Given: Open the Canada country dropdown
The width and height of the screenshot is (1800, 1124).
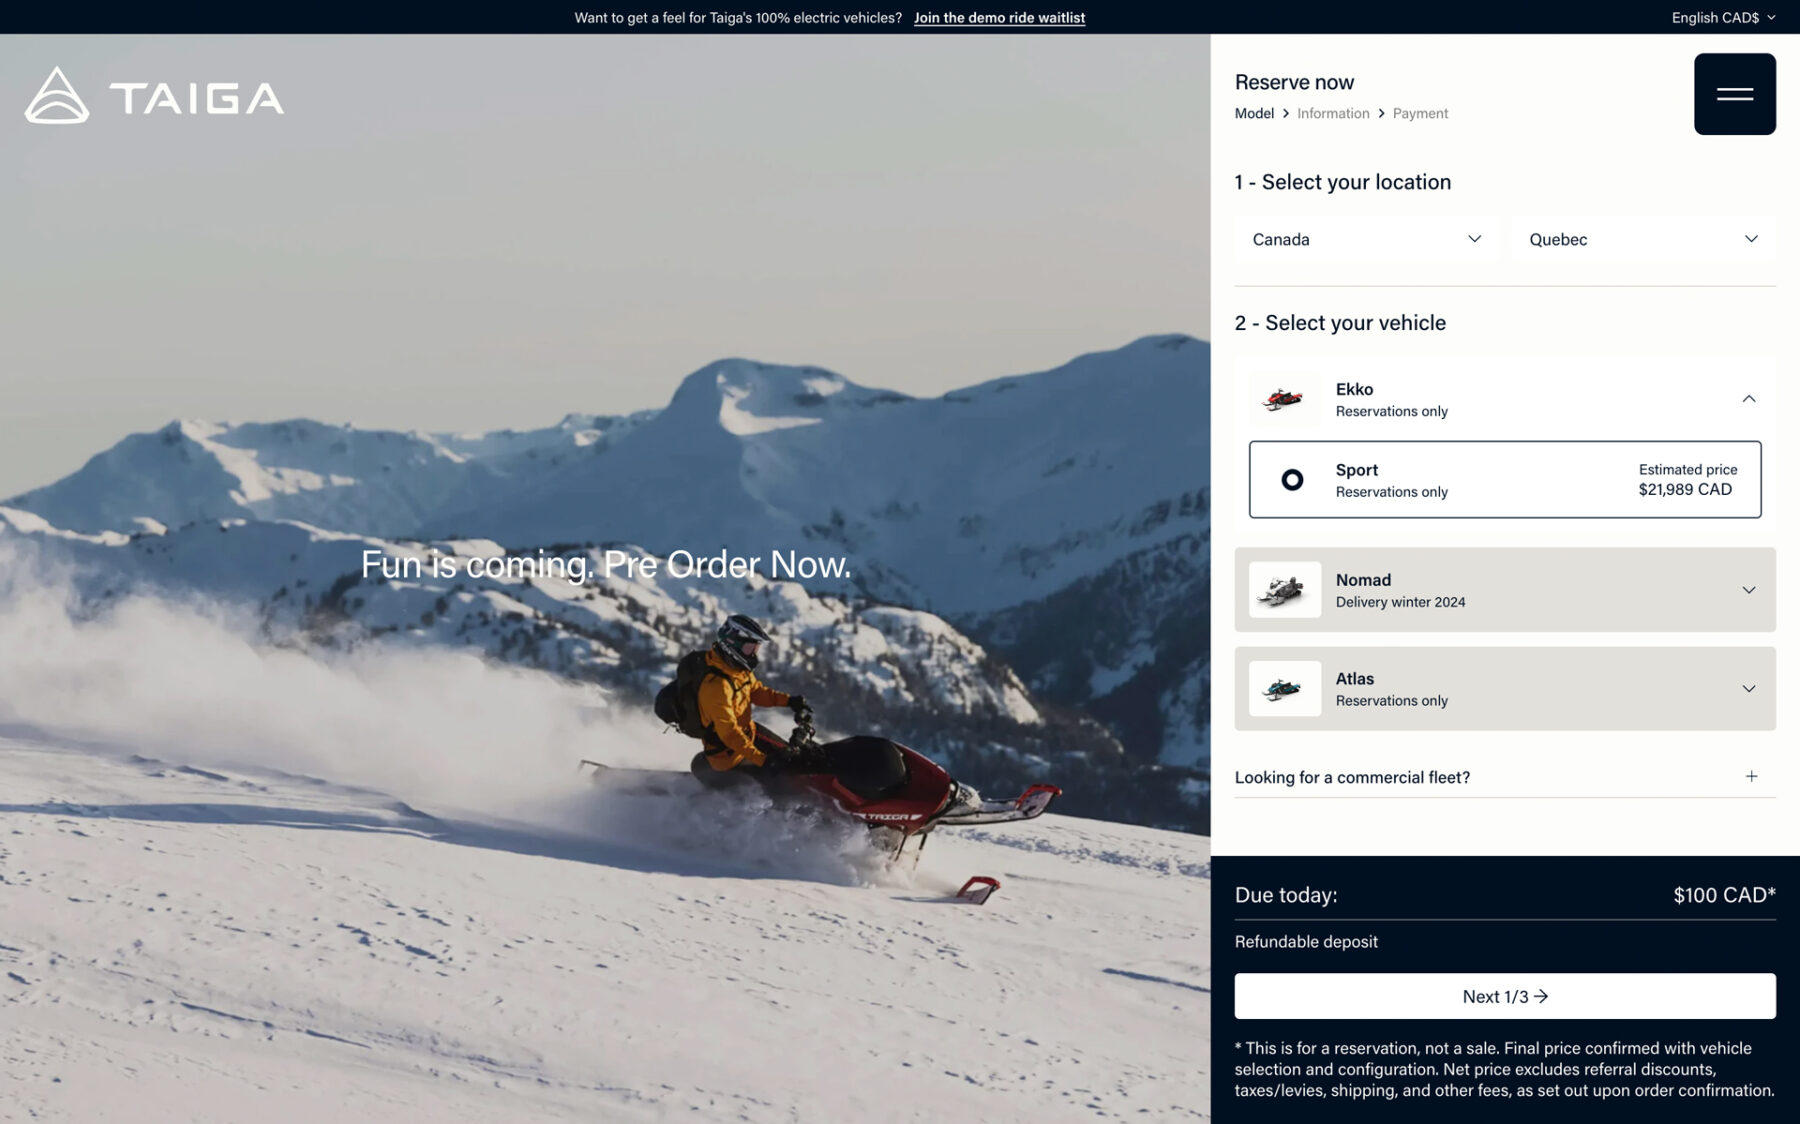Looking at the screenshot, I should (x=1365, y=239).
